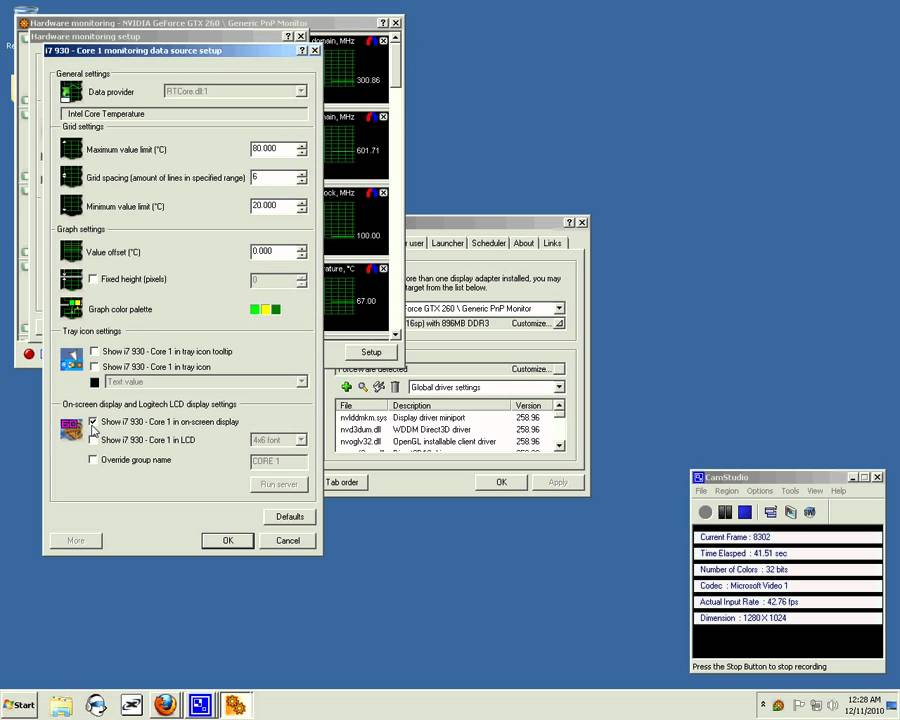Open file explorer folder taskbar icon
The image size is (900, 720).
tap(61, 705)
